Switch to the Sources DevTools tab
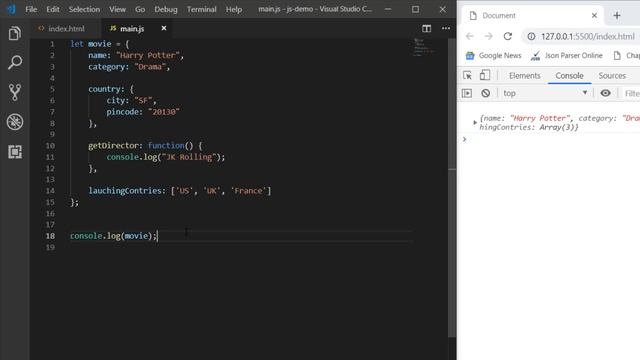Image resolution: width=640 pixels, height=360 pixels. (x=612, y=76)
